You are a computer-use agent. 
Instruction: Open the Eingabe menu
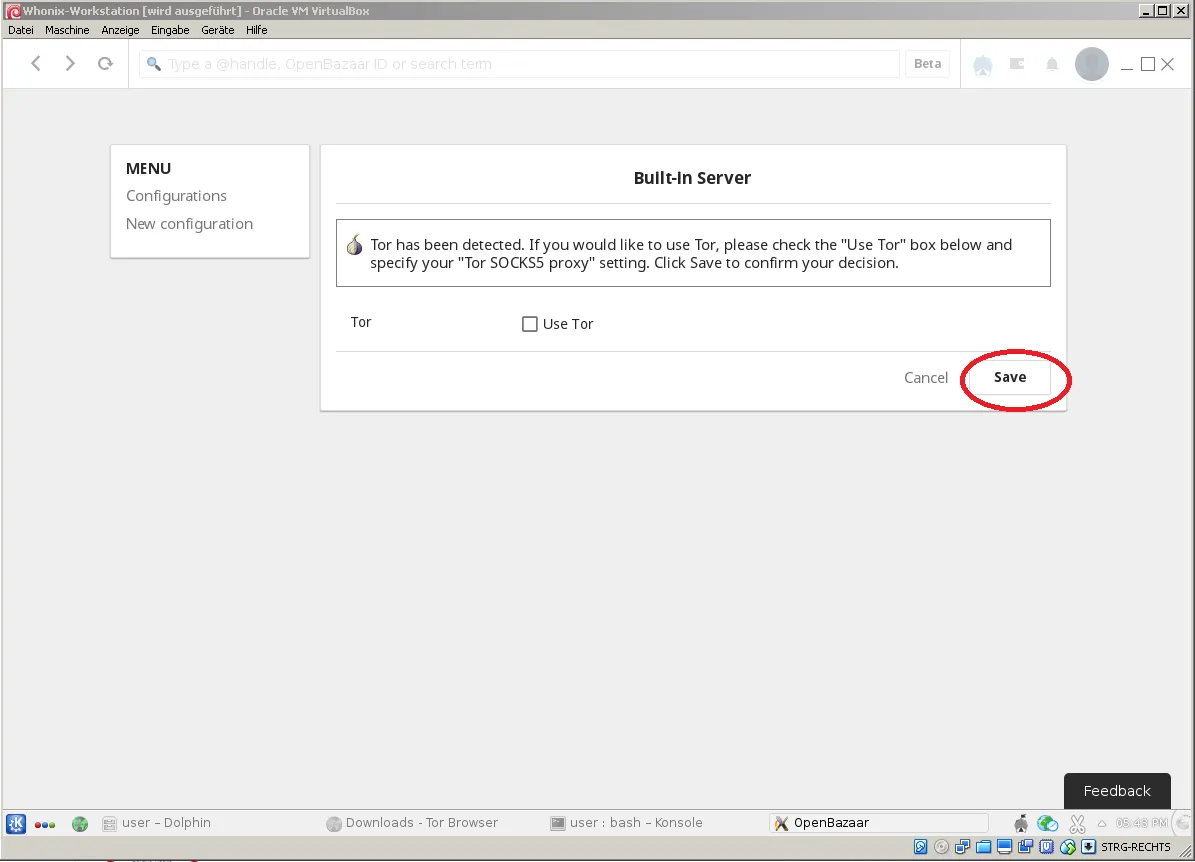(x=170, y=30)
